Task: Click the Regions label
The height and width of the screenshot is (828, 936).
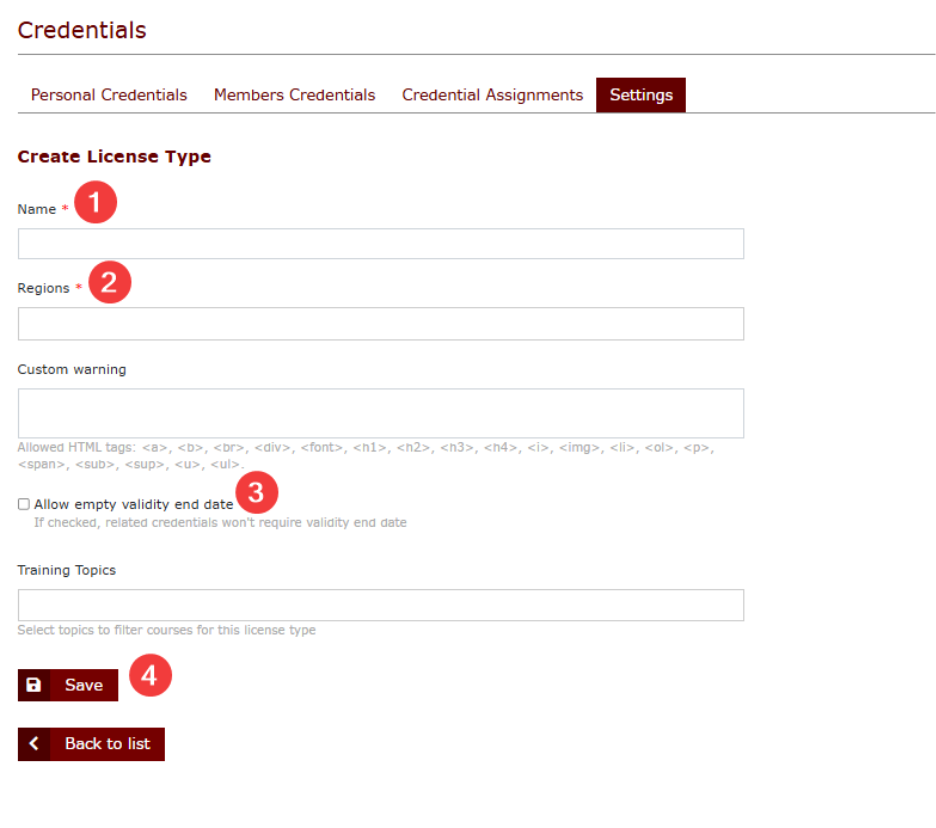Action: 44,288
